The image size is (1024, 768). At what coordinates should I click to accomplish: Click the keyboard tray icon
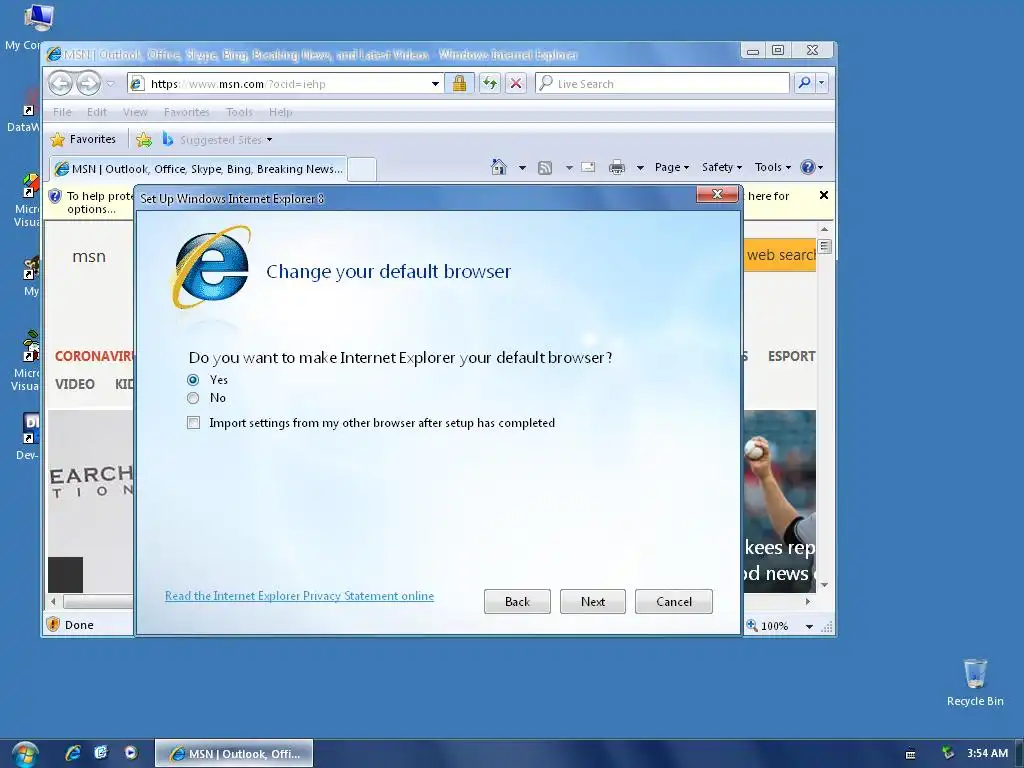pyautogui.click(x=910, y=754)
